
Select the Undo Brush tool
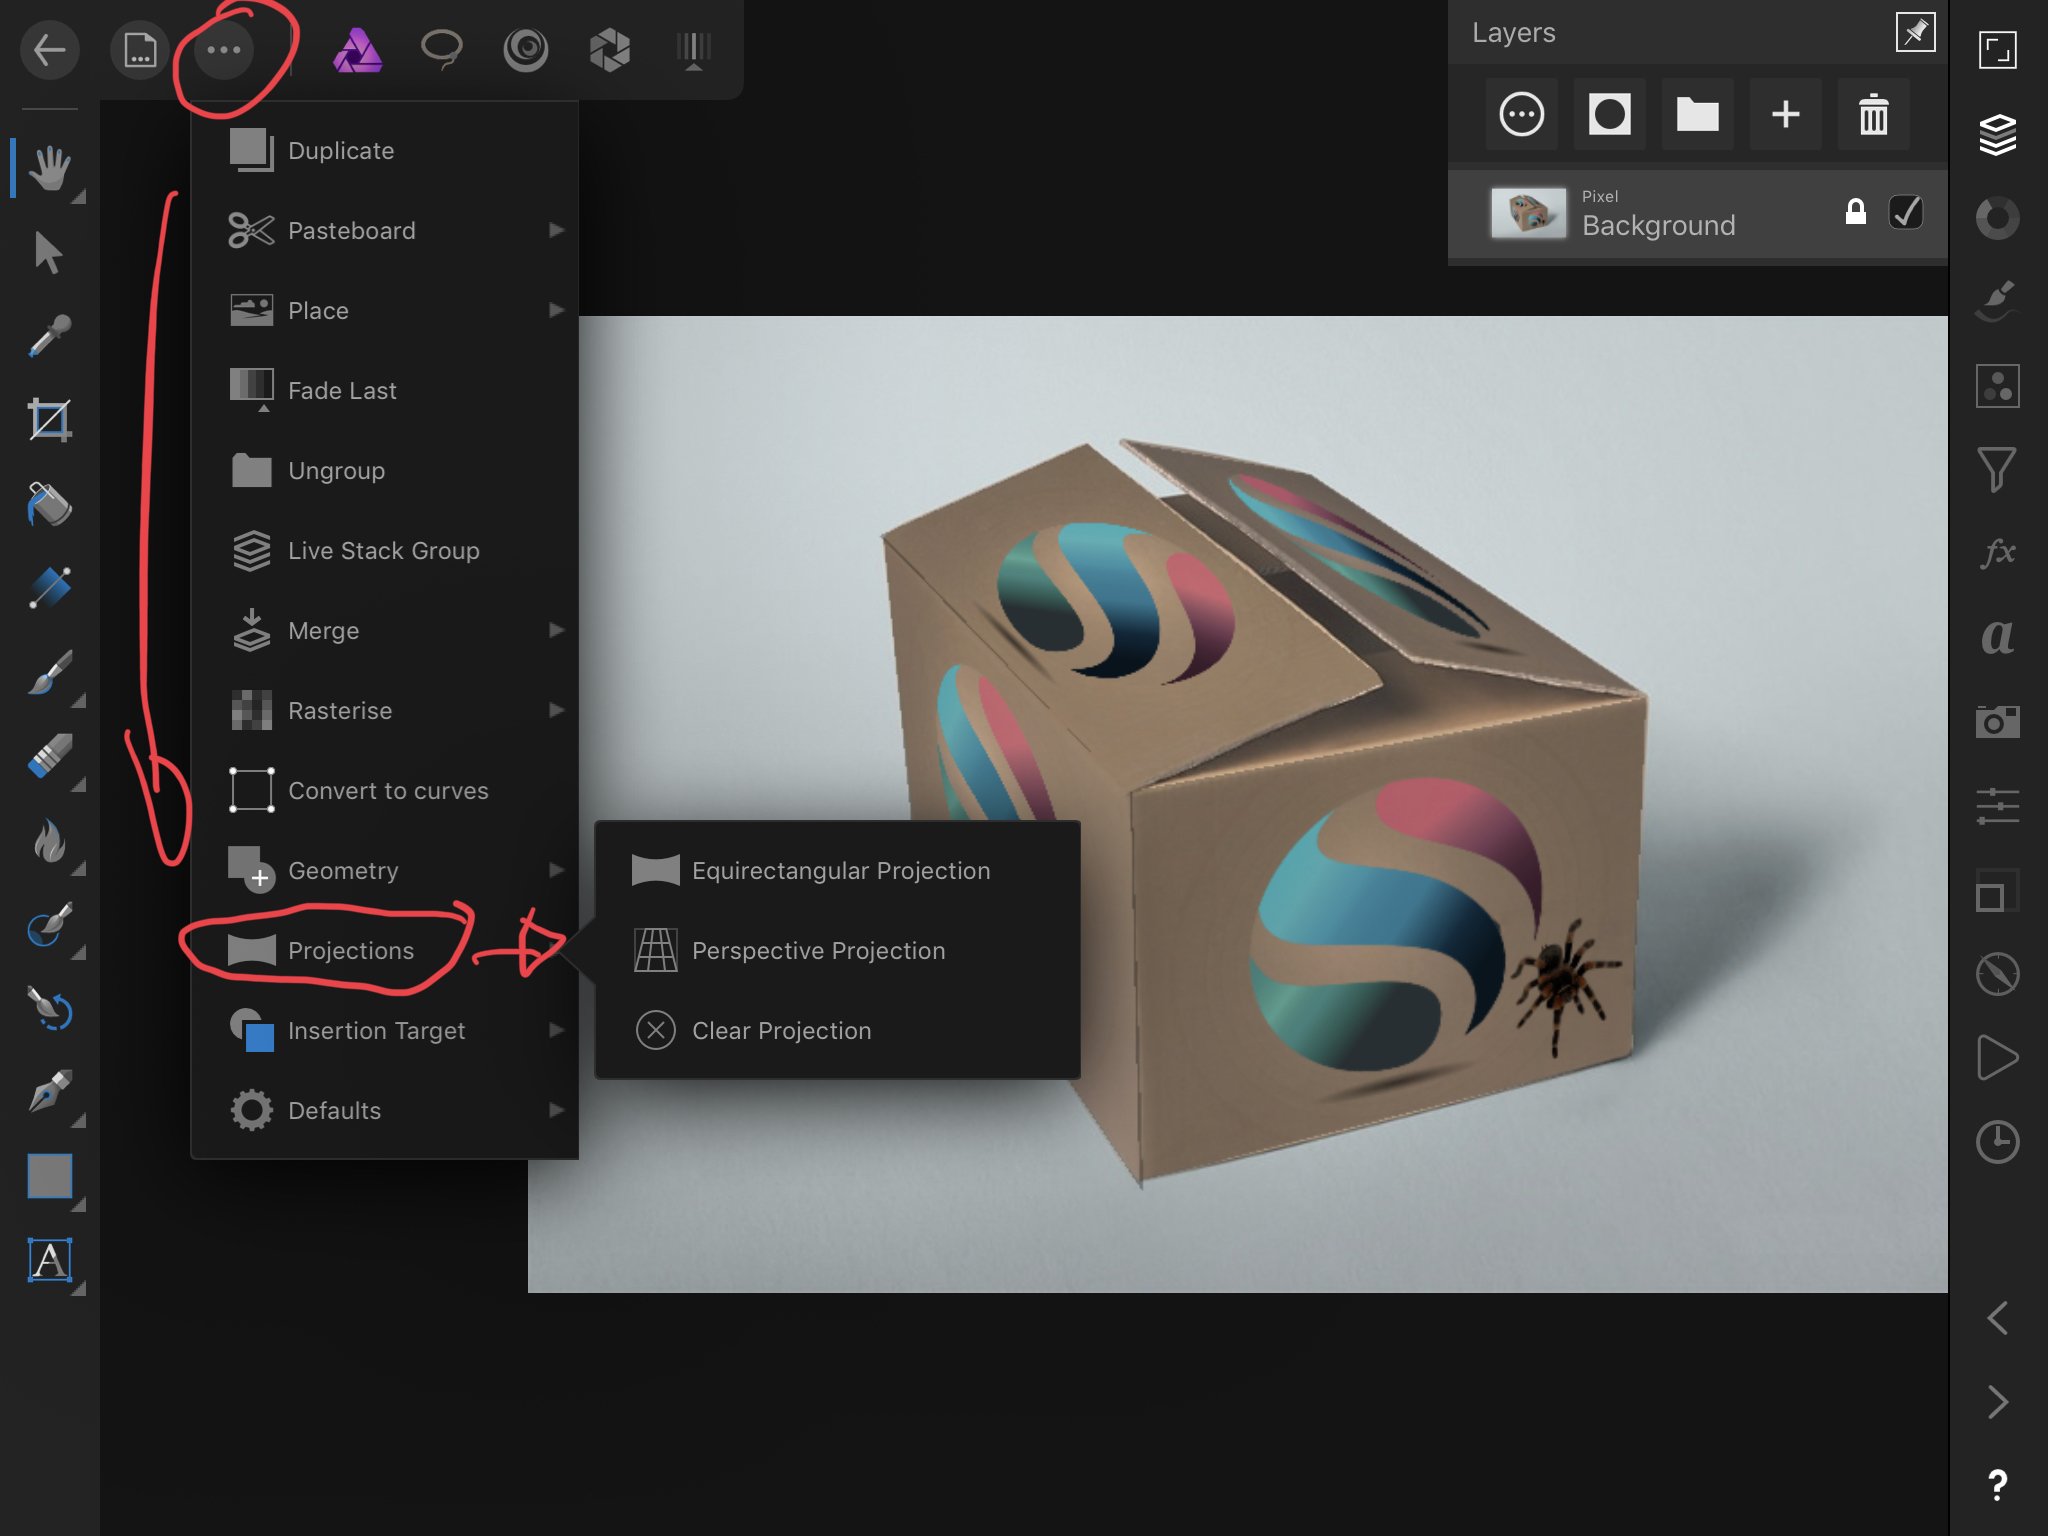pos(49,1008)
